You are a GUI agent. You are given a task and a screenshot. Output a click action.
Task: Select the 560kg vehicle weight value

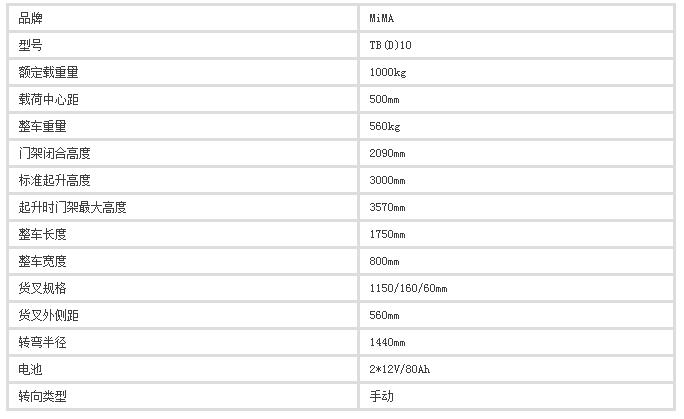[384, 126]
